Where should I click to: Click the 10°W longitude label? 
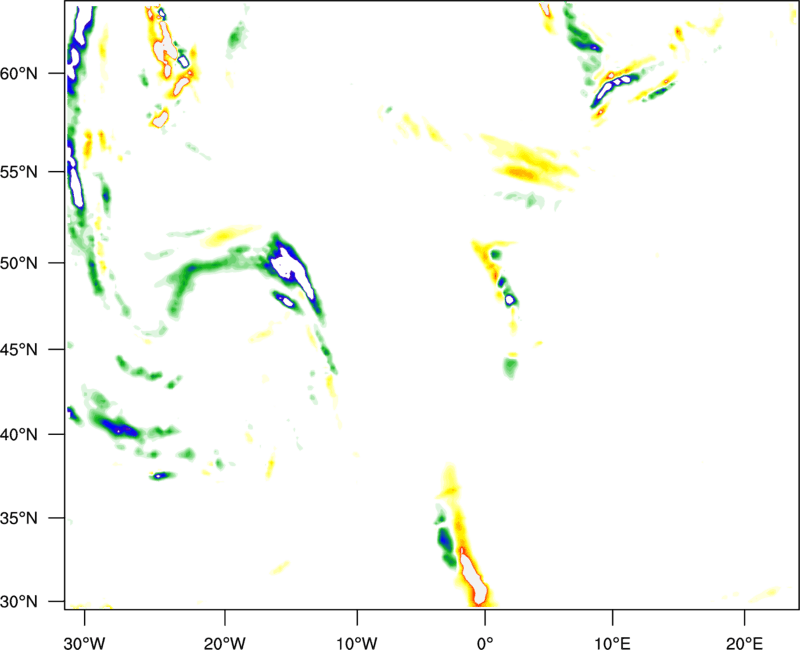357,643
